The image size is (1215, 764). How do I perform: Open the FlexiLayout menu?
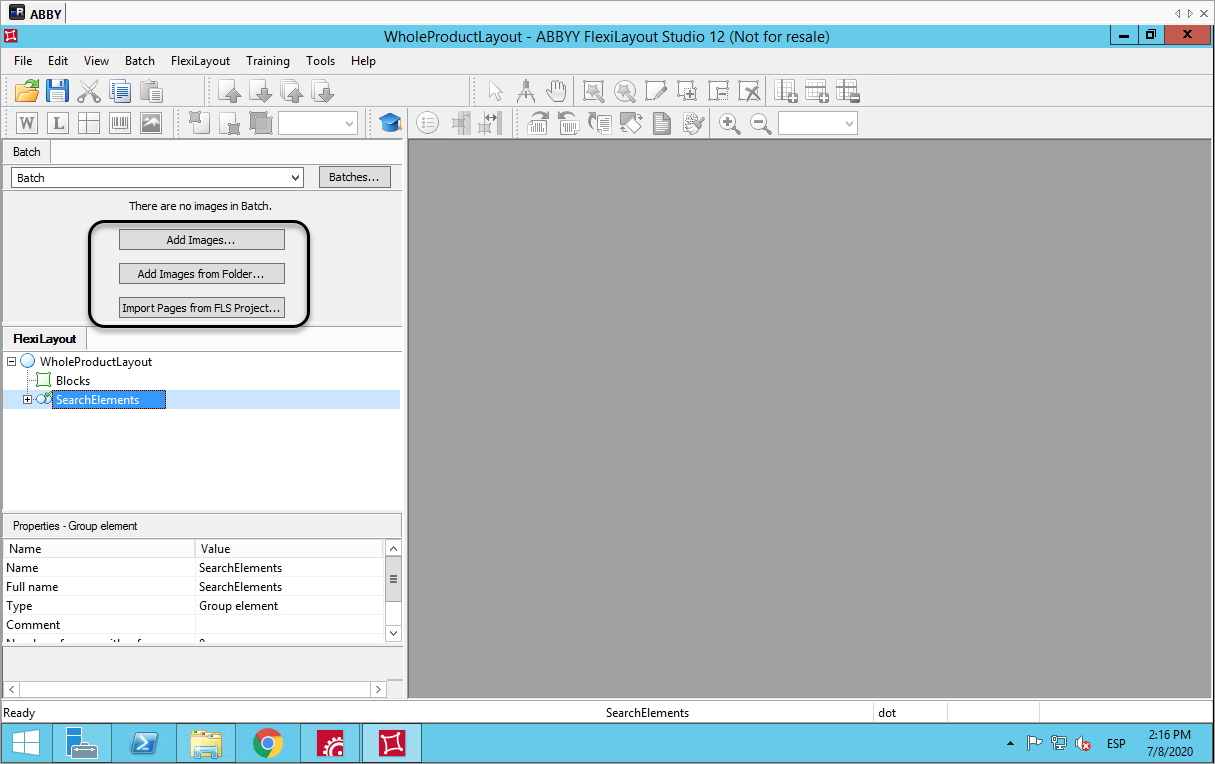200,61
